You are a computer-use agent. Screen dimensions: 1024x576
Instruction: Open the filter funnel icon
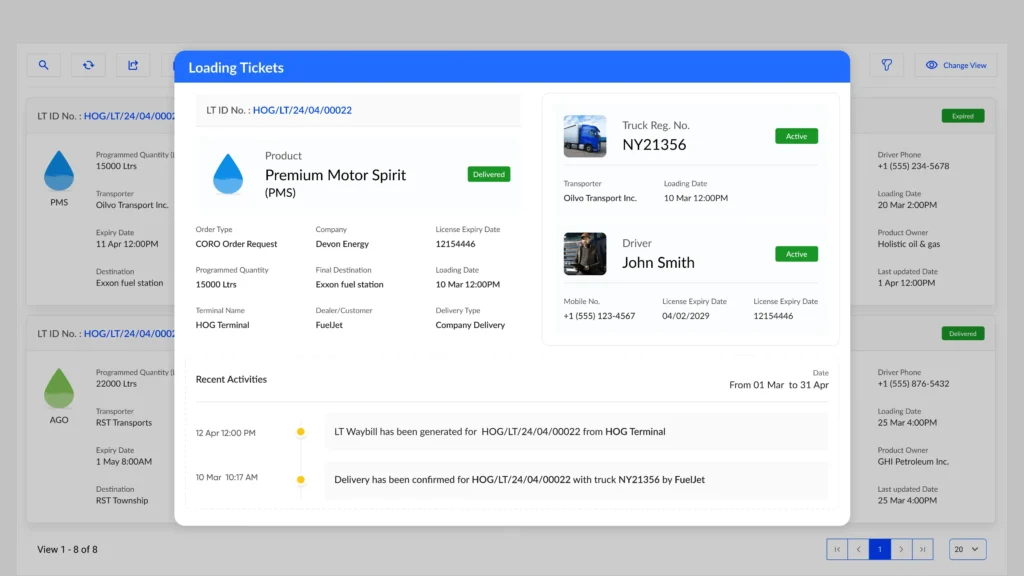coord(886,65)
